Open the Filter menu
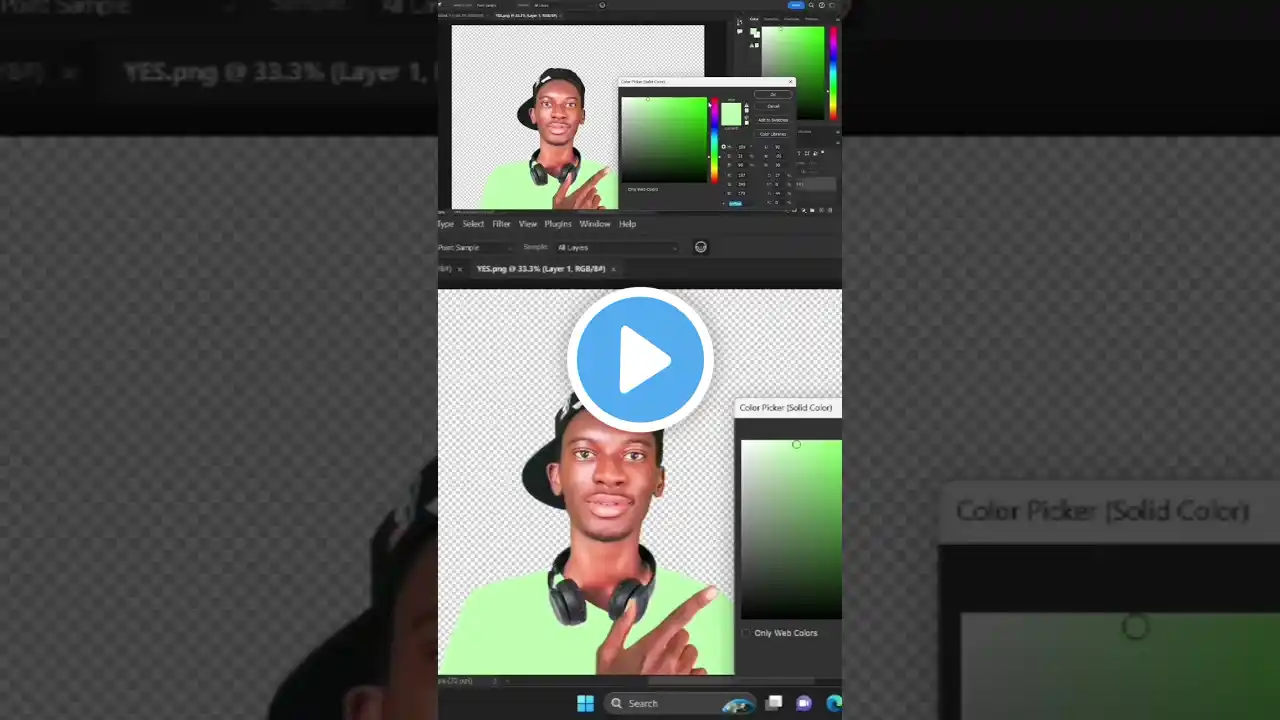 coord(501,223)
